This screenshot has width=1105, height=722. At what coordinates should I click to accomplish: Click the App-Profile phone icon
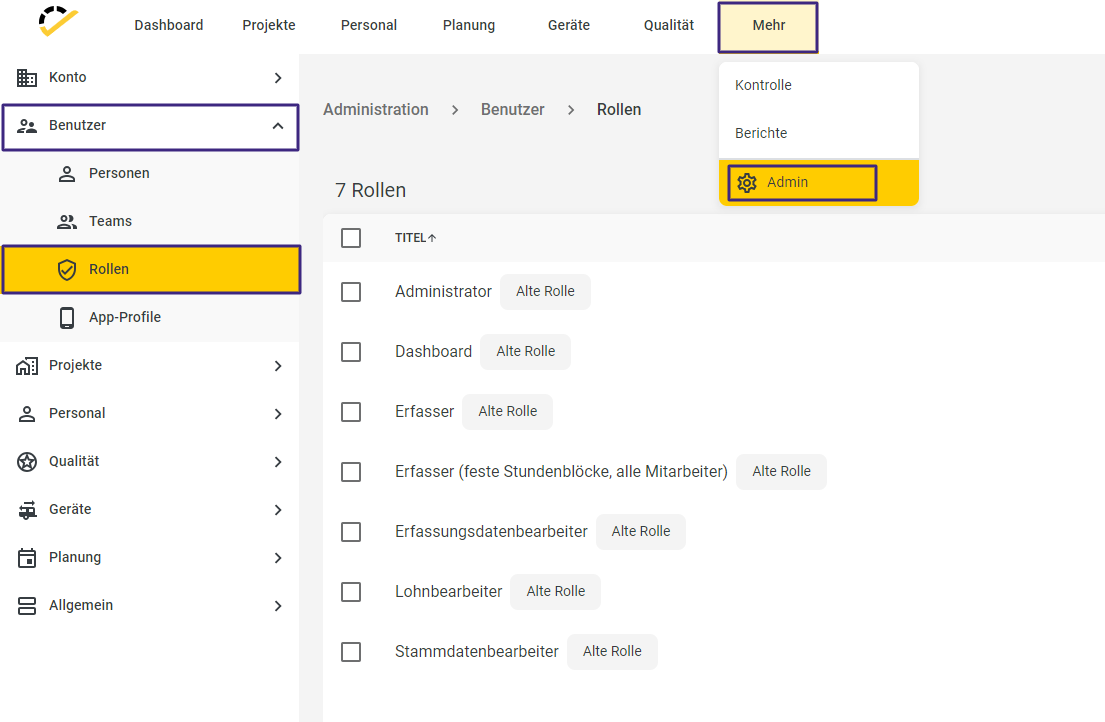pyautogui.click(x=67, y=318)
